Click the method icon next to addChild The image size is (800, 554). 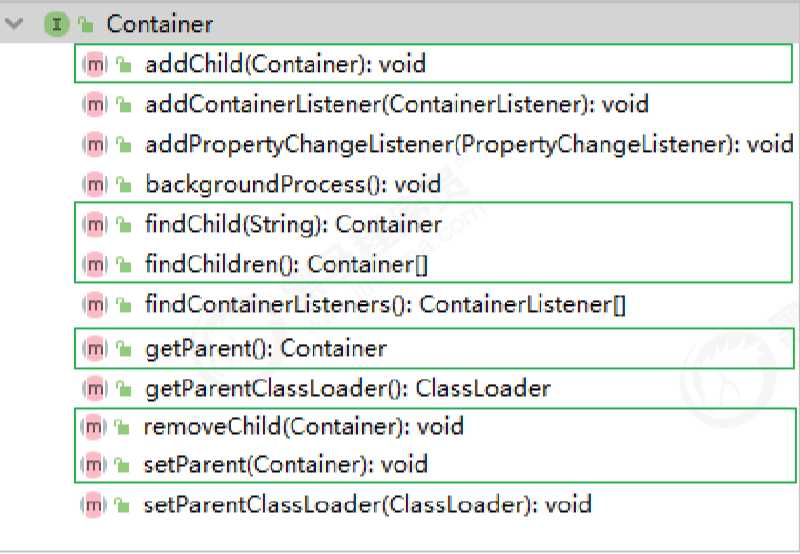pos(94,64)
